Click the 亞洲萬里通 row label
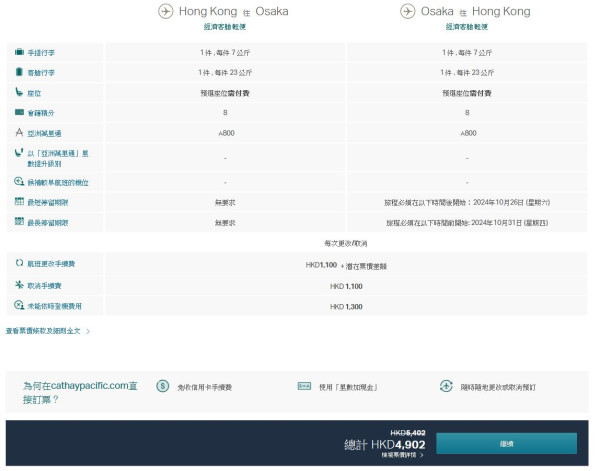The width and height of the screenshot is (600, 471). [44, 134]
